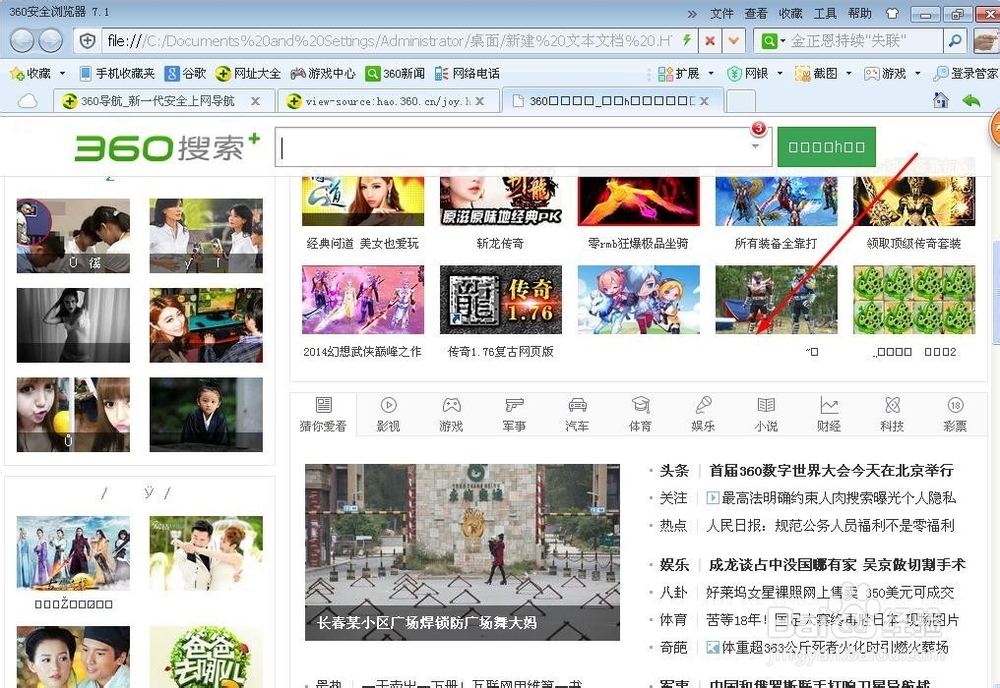Open the 收藏 favorites star button

(x=30, y=74)
